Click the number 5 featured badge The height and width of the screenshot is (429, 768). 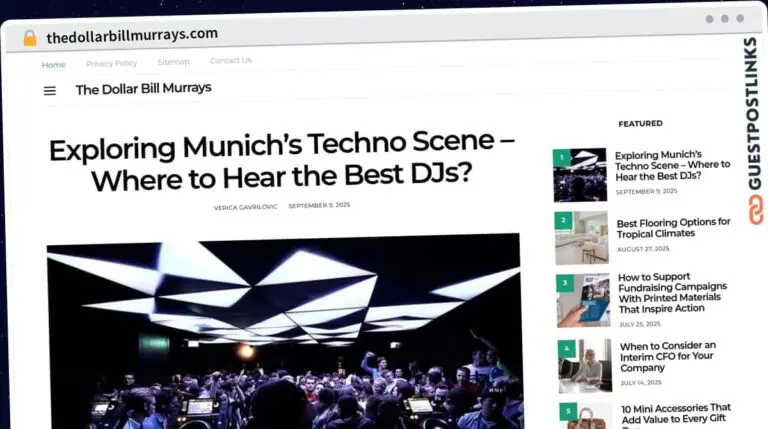(x=566, y=410)
